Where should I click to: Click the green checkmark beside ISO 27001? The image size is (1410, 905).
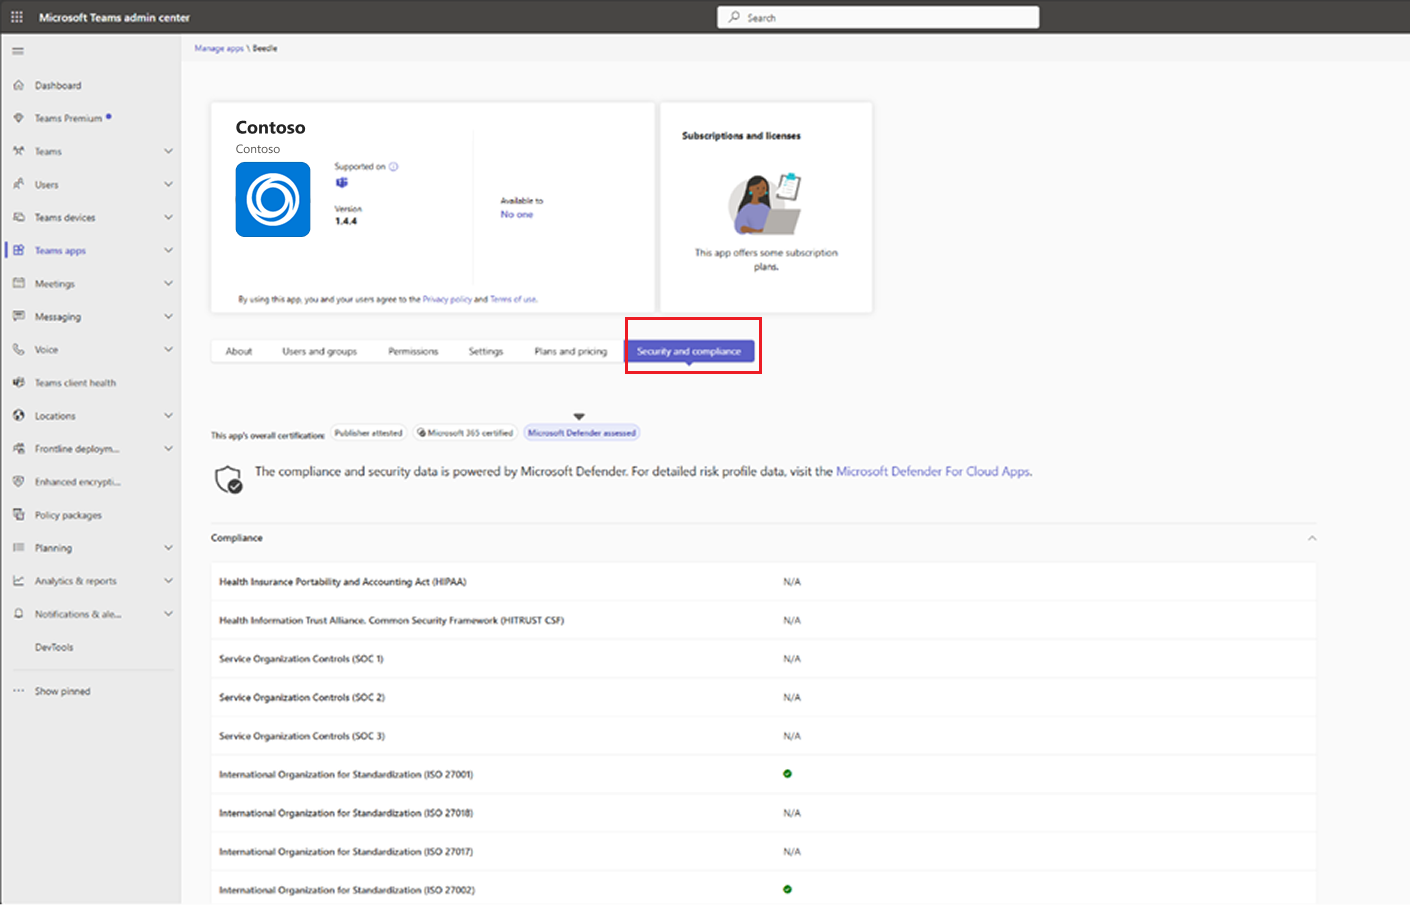[788, 773]
